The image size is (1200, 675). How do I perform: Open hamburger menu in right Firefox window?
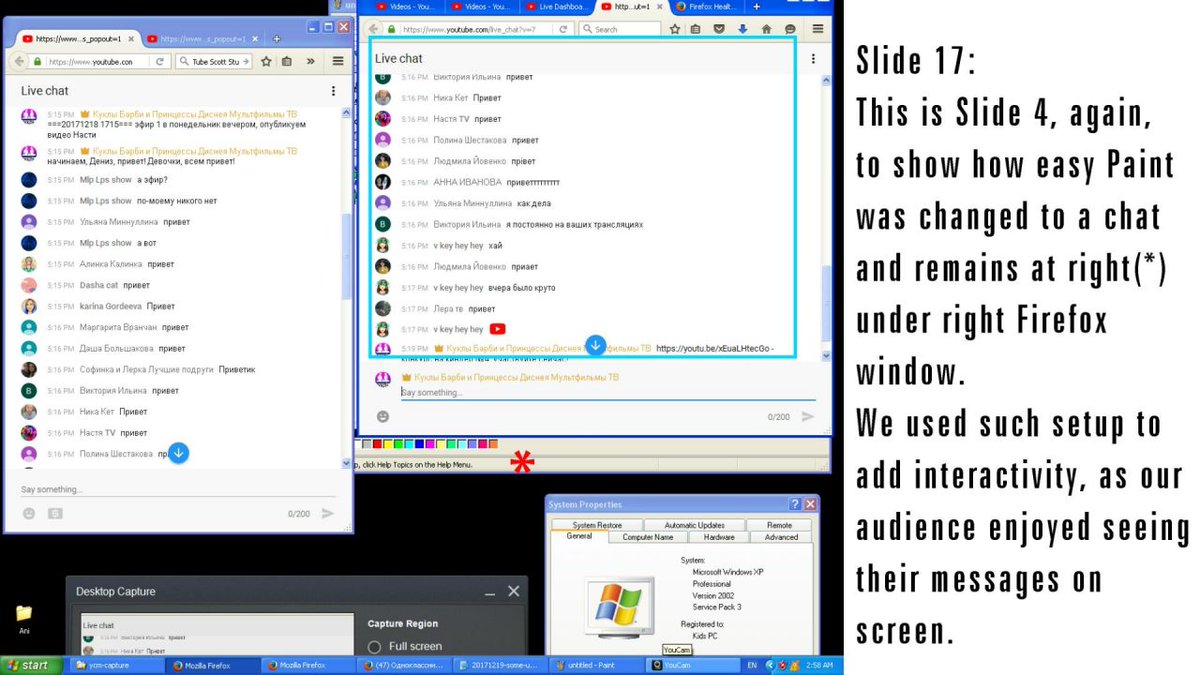818,29
